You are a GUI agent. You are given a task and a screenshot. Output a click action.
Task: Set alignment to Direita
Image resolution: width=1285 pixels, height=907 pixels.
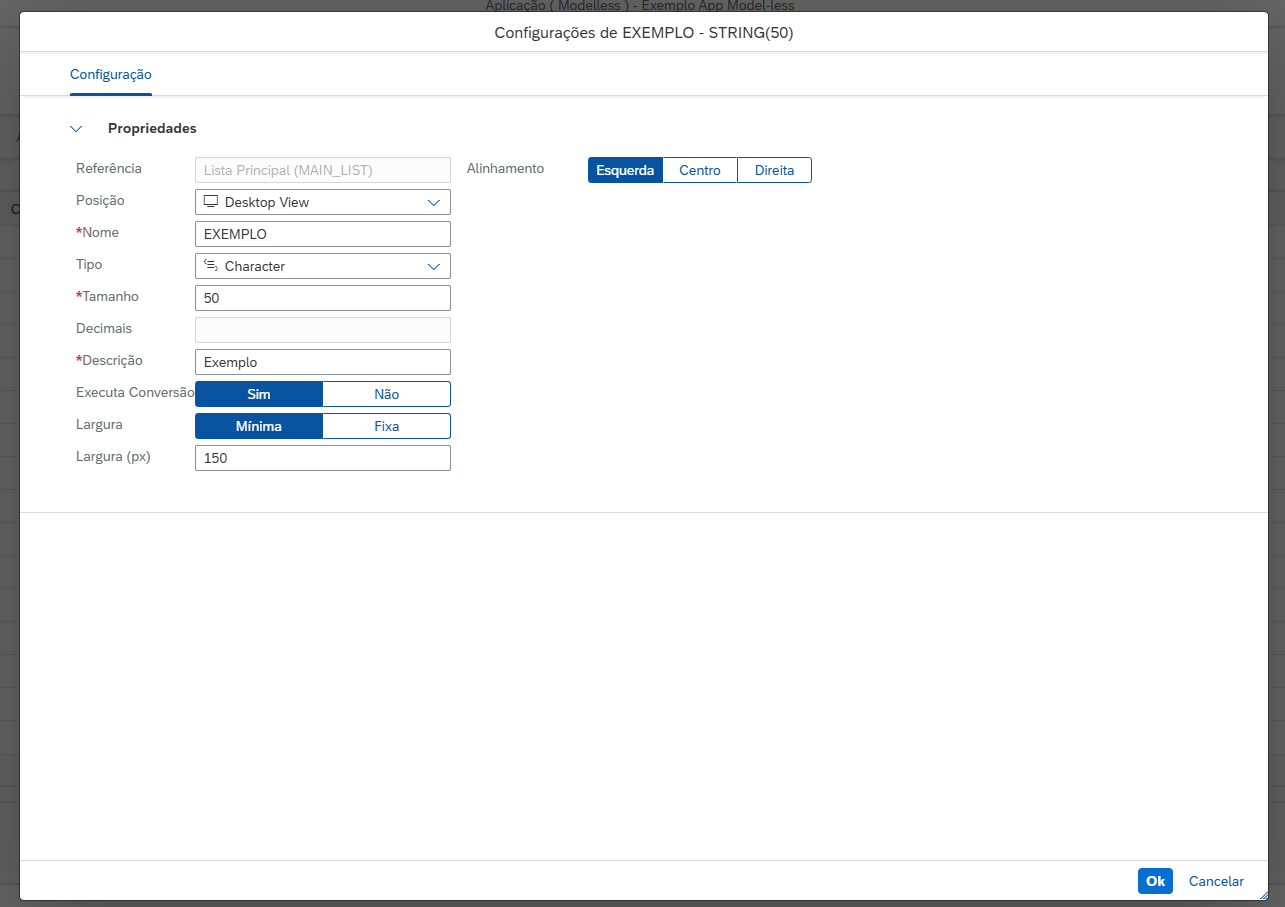pos(774,170)
